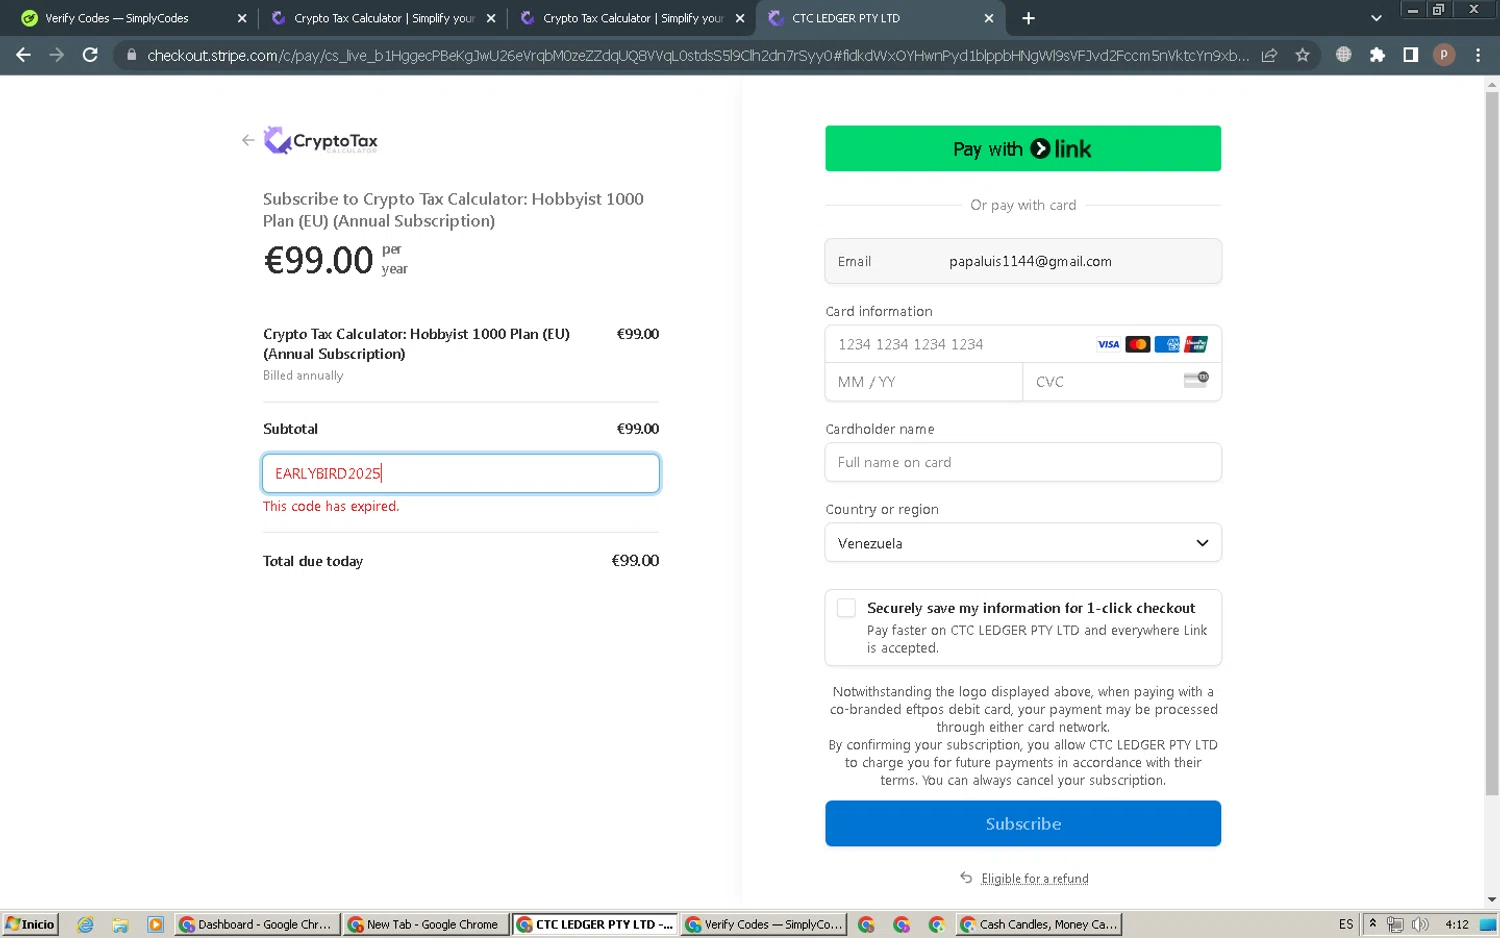Image resolution: width=1500 pixels, height=938 pixels.
Task: Click the Pay with link button
Action: pyautogui.click(x=1023, y=148)
